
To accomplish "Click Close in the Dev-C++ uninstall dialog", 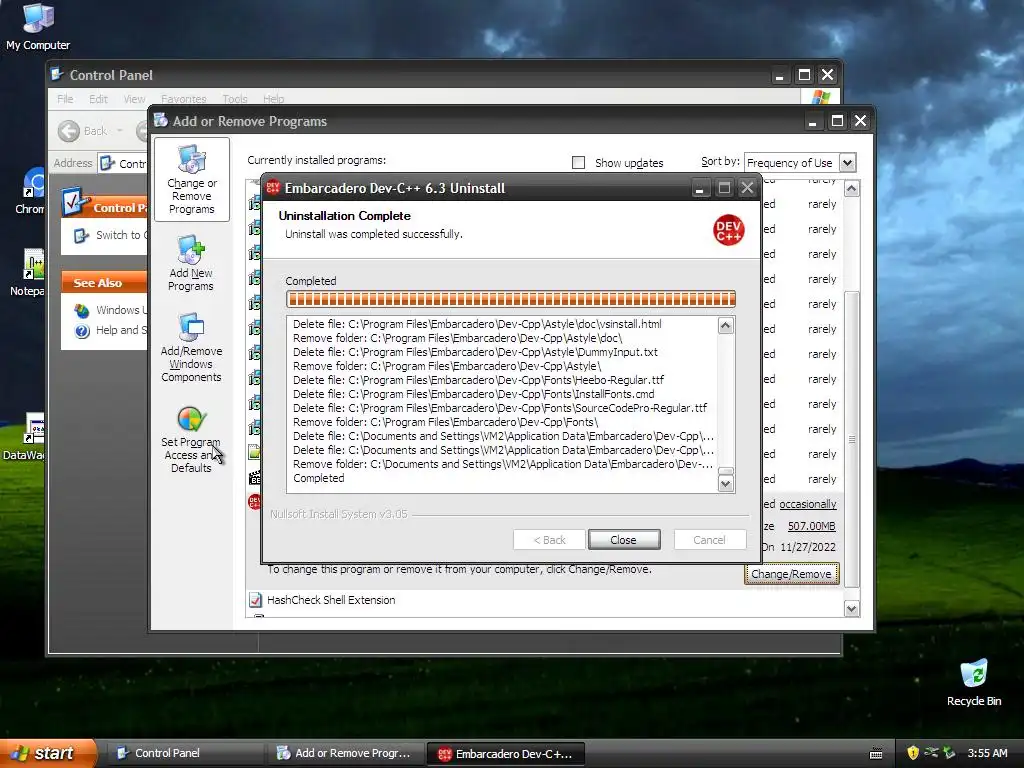I will pyautogui.click(x=624, y=540).
